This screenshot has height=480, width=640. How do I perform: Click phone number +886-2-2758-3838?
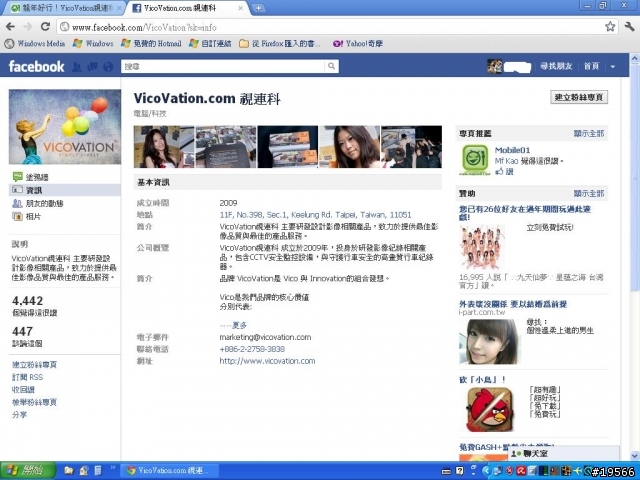pyautogui.click(x=252, y=349)
